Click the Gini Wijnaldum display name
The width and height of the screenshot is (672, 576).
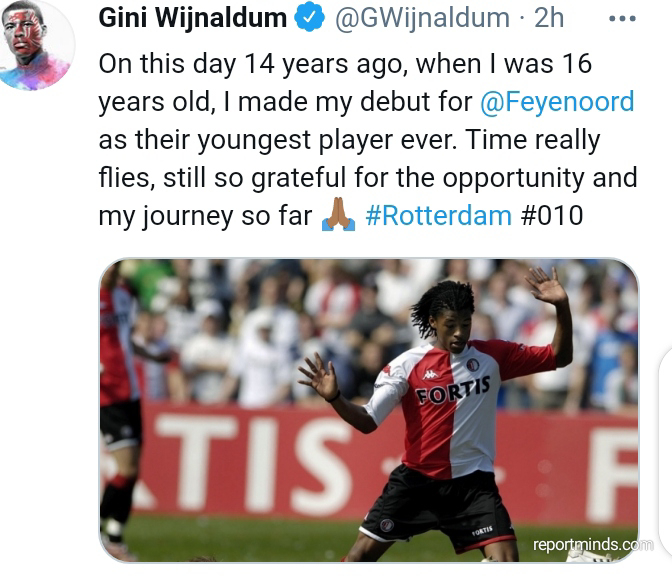pos(192,18)
